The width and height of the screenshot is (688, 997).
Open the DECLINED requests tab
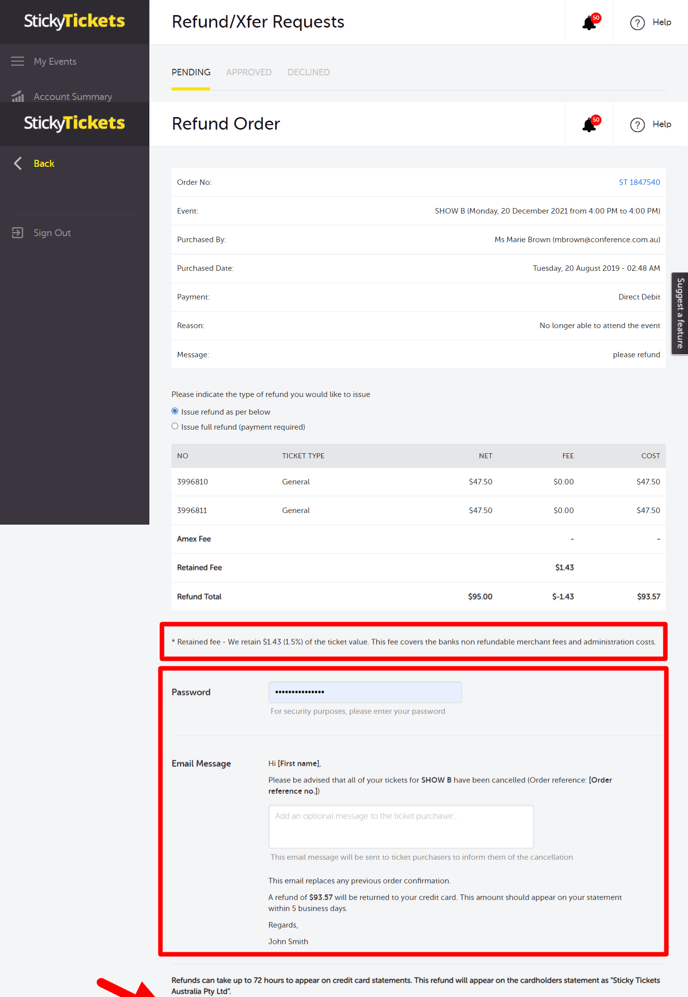pyautogui.click(x=308, y=72)
